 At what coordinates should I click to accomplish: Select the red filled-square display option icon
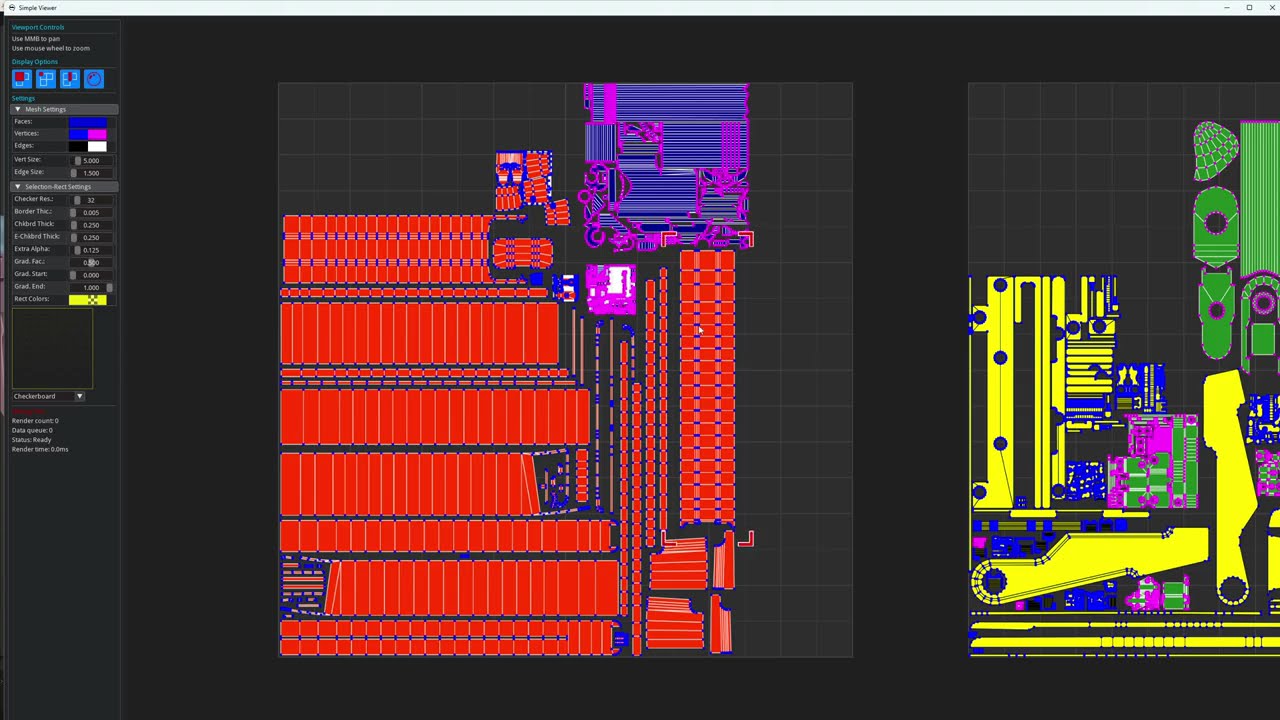click(x=21, y=79)
